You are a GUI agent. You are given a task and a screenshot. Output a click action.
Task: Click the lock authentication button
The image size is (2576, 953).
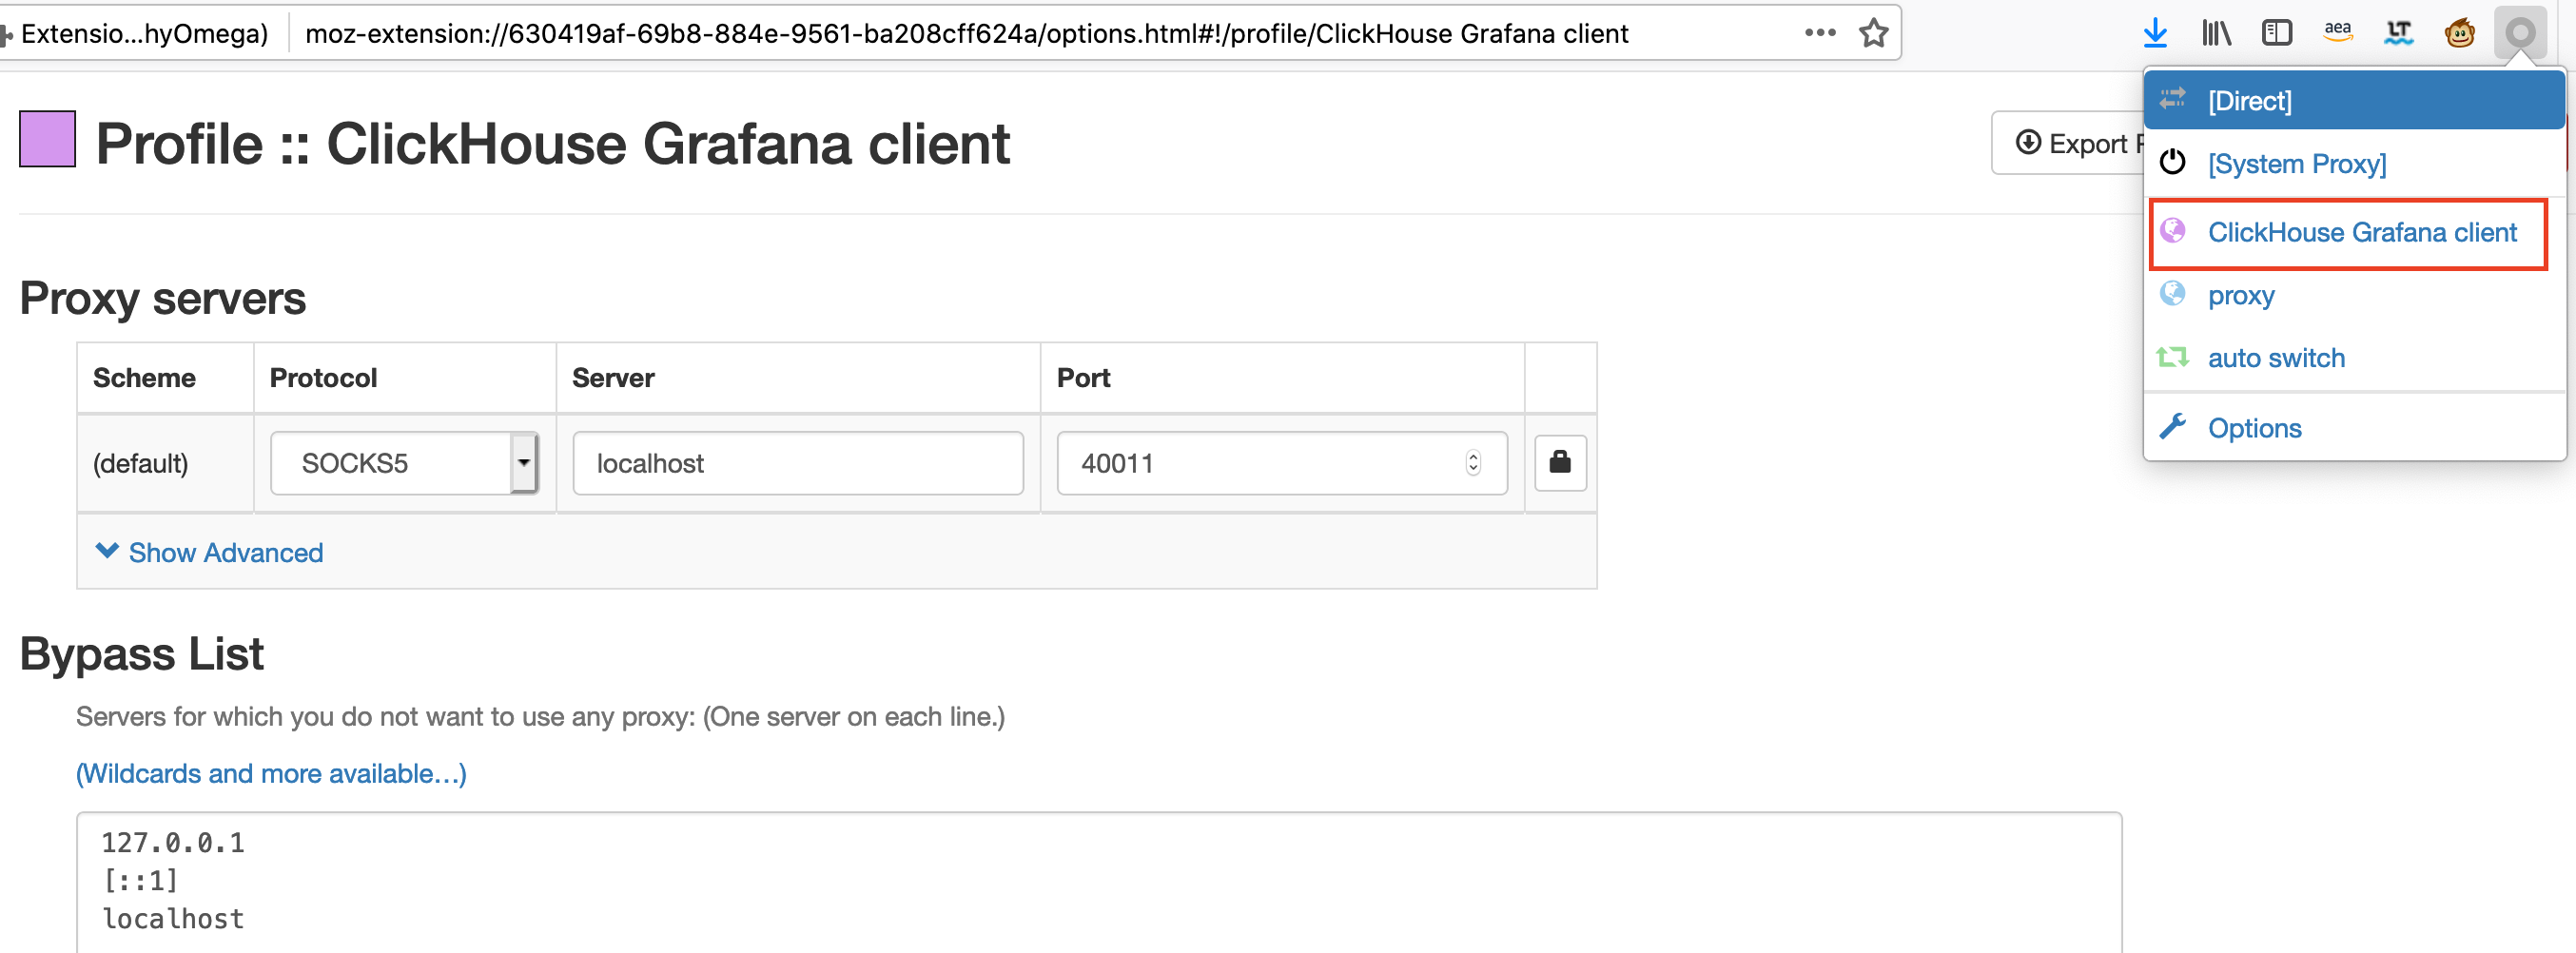click(1560, 462)
